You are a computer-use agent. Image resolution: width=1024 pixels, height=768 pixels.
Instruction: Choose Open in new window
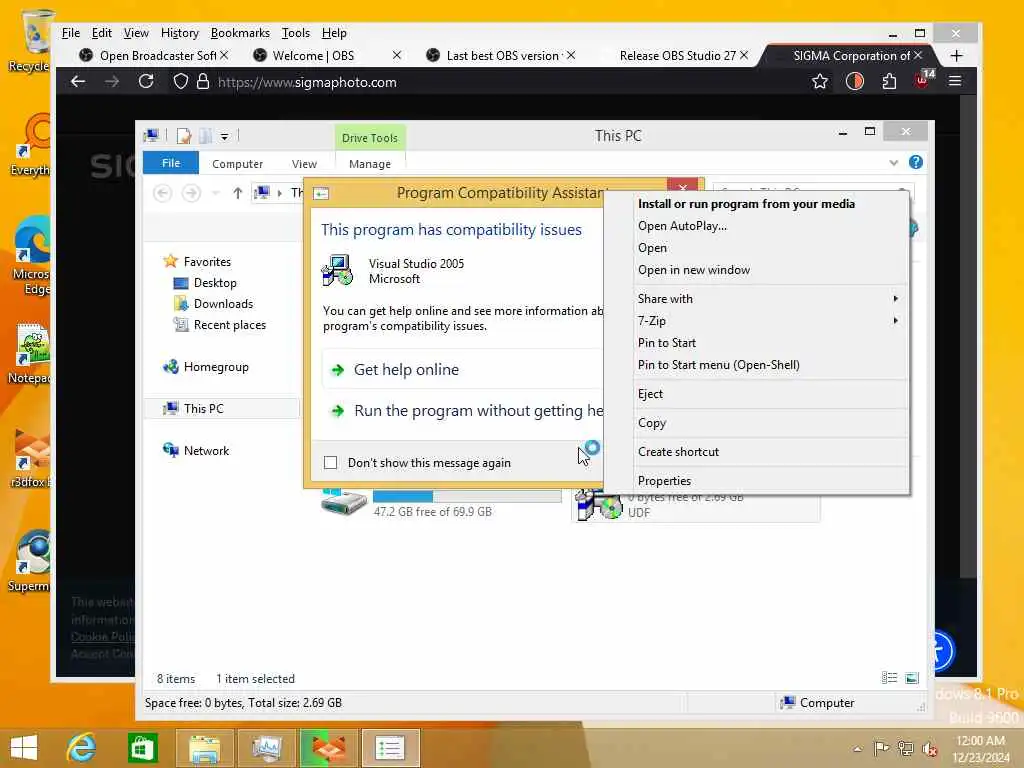point(770,270)
